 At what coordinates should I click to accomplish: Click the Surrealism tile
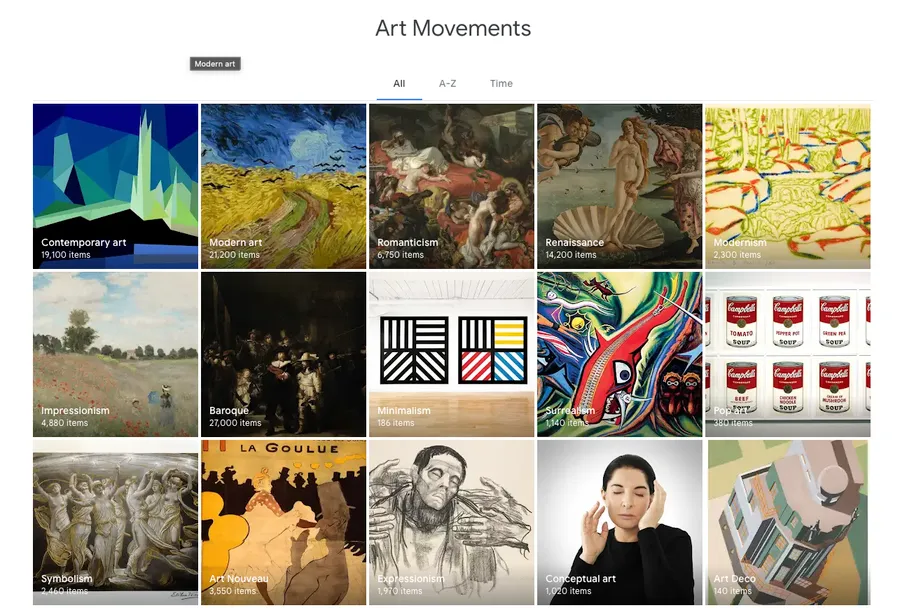point(620,354)
